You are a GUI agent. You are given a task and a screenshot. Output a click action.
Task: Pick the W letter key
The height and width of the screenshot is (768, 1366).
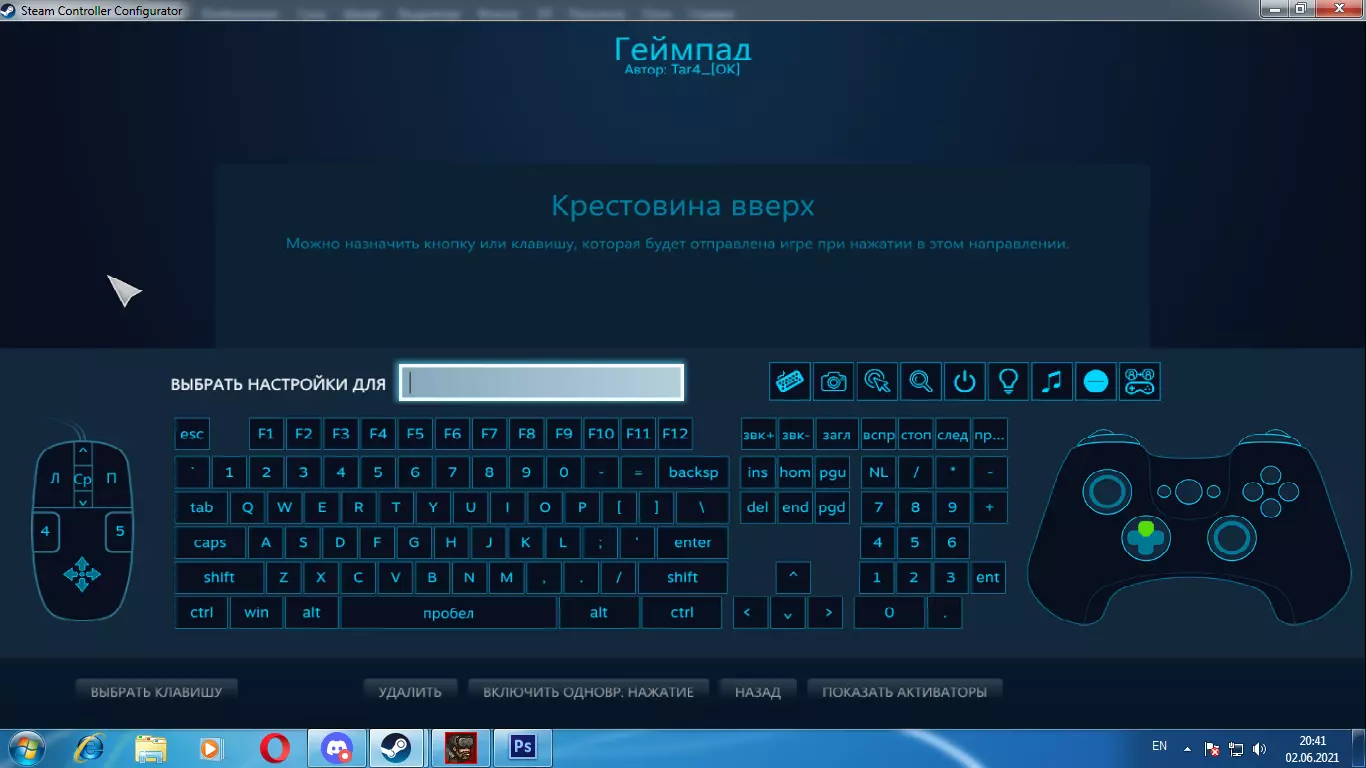point(285,507)
